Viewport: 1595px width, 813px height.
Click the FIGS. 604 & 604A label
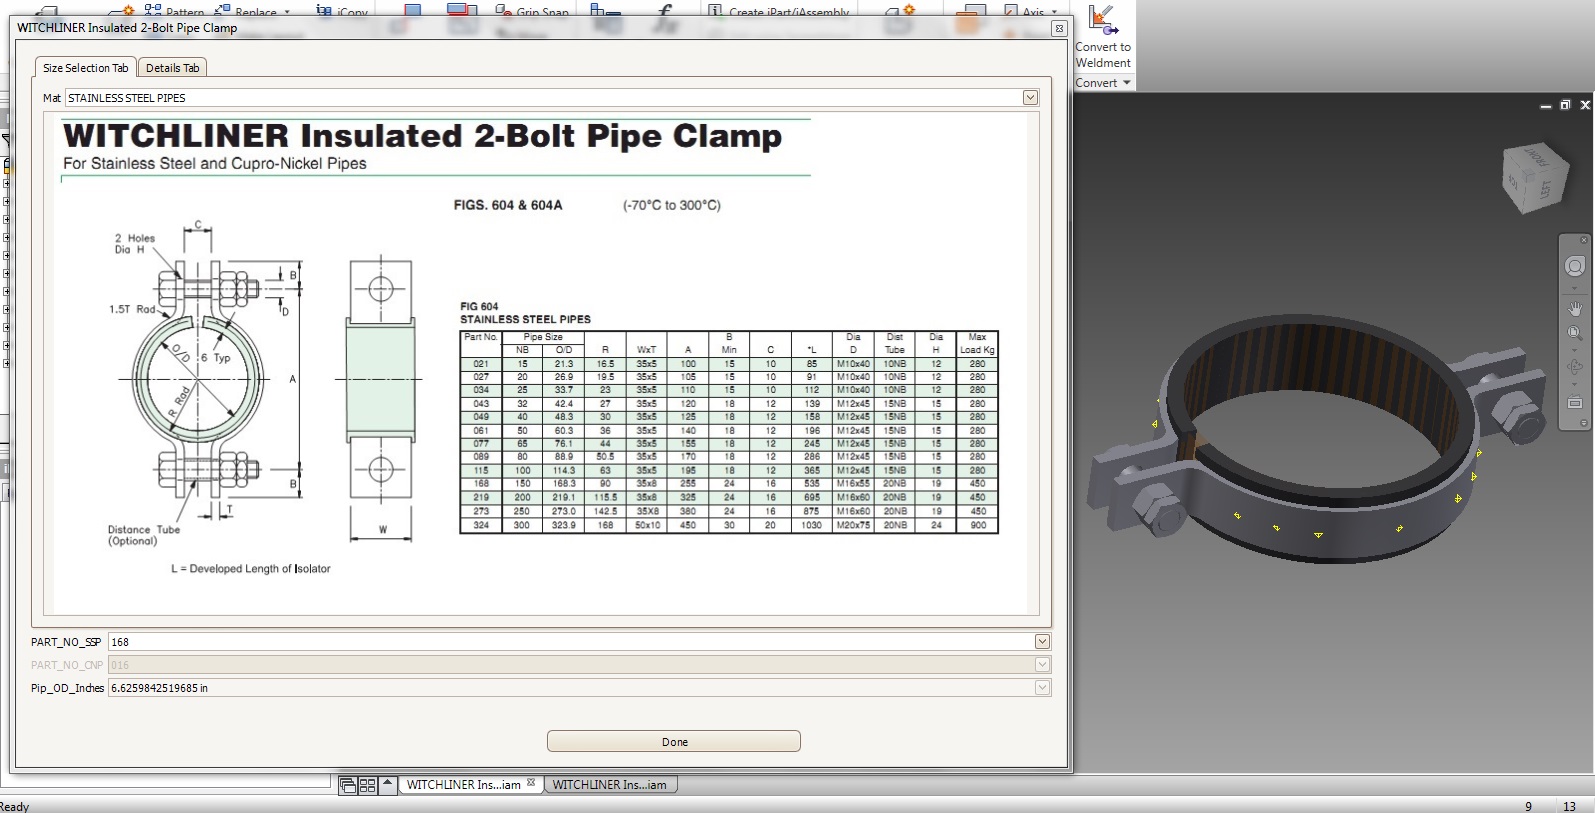tap(508, 205)
